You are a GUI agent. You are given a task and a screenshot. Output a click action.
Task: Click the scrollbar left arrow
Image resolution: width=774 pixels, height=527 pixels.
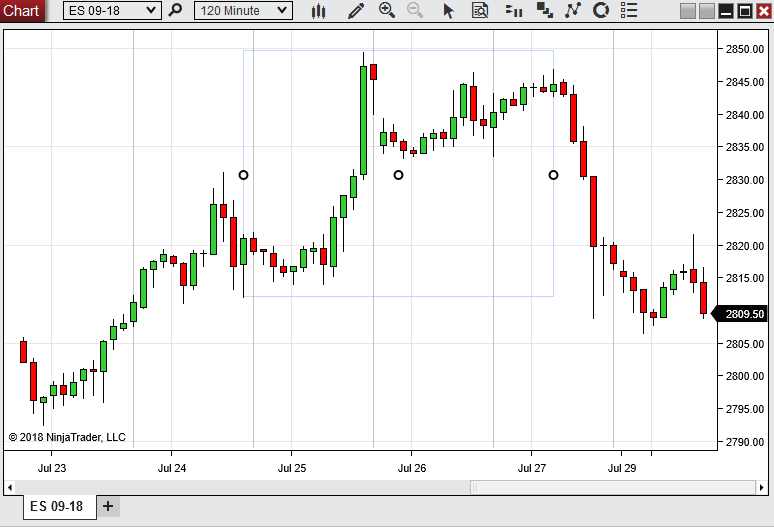10,487
